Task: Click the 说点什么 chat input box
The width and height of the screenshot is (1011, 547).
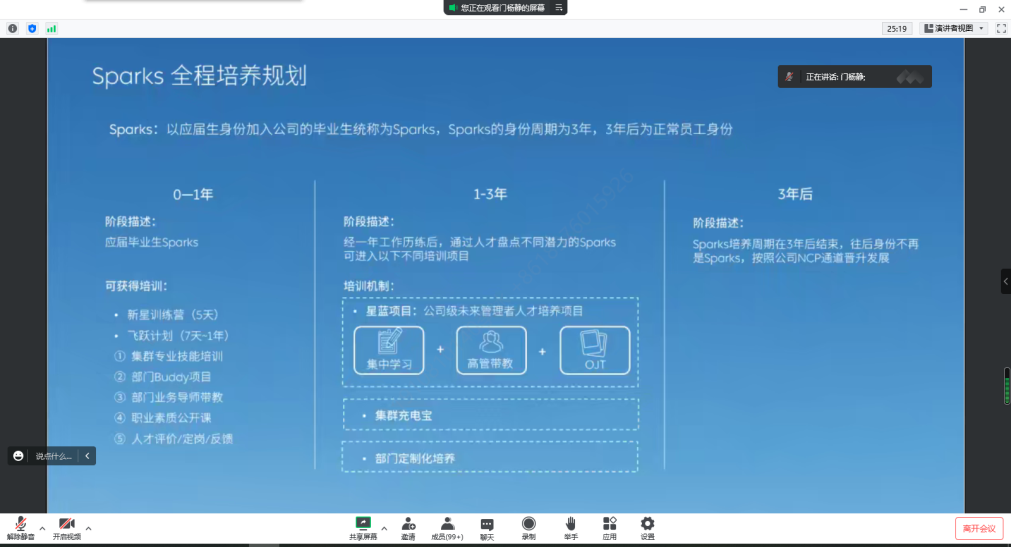Action: tap(52, 456)
